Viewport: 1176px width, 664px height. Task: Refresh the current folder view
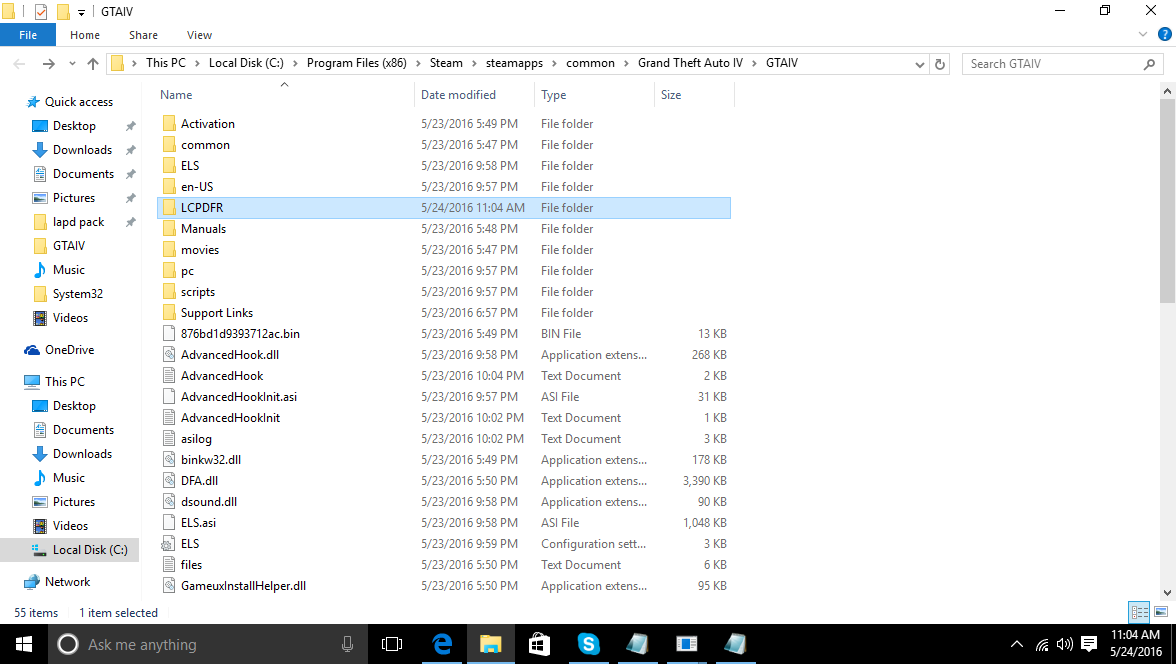[x=940, y=64]
